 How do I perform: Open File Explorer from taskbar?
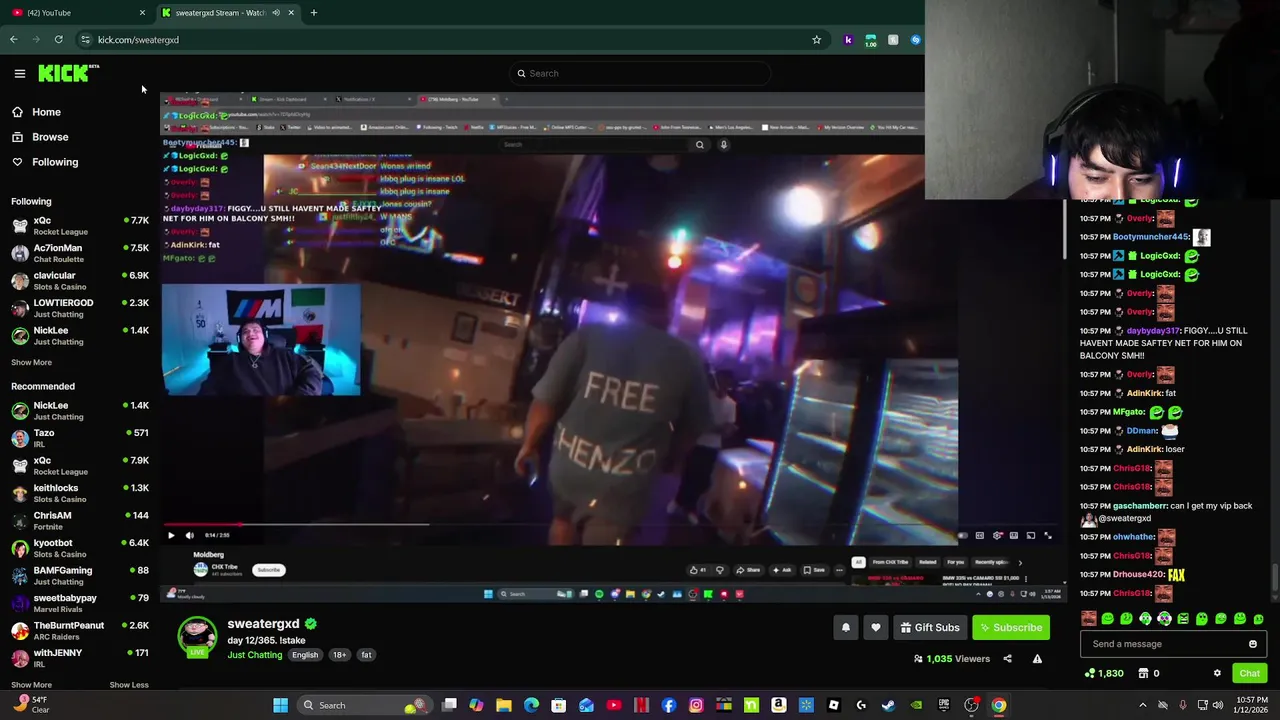504,705
